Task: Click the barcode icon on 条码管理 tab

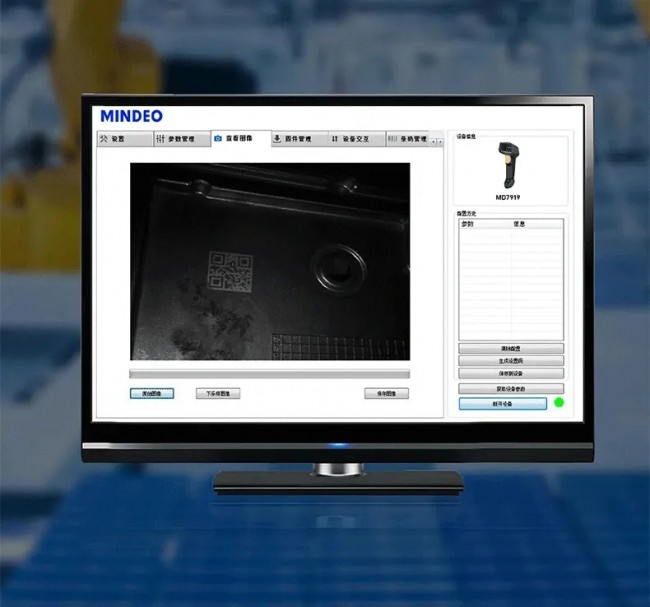Action: point(392,139)
